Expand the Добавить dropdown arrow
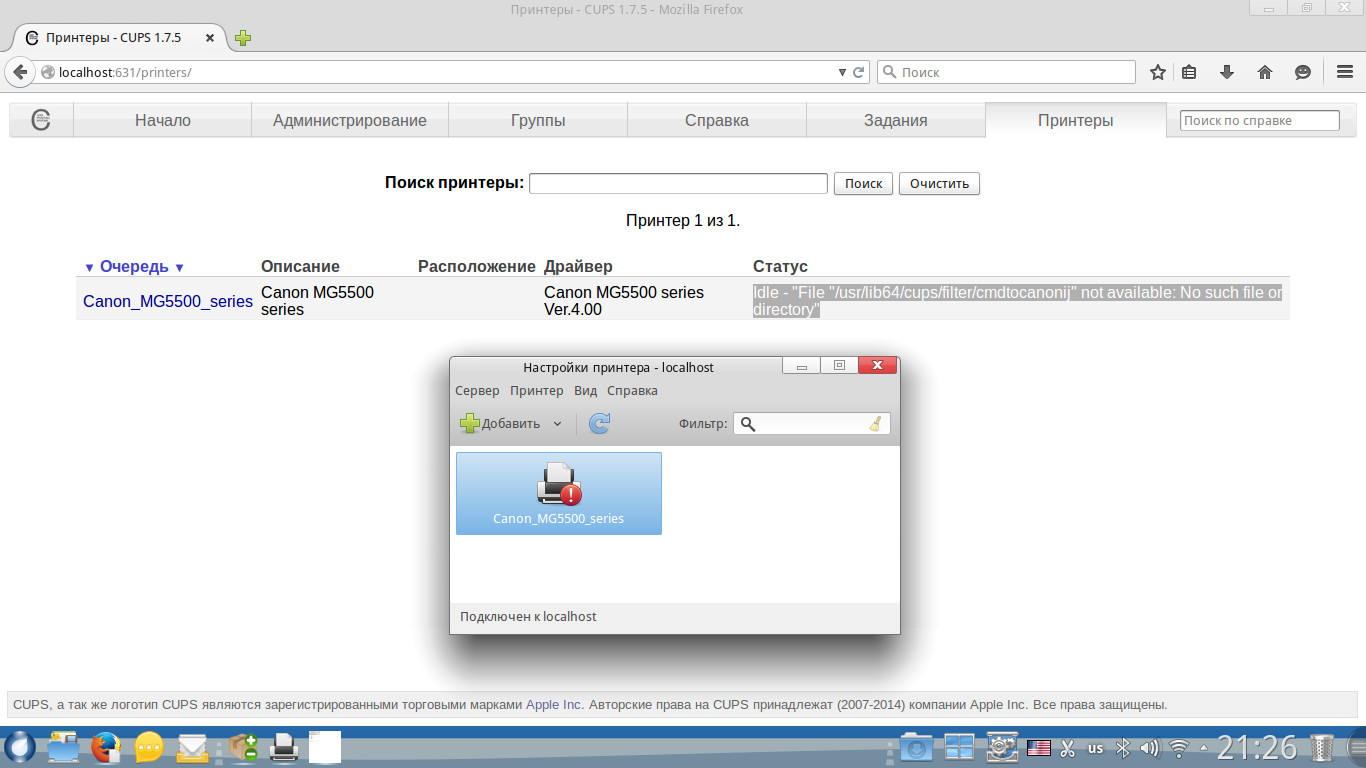 point(557,424)
